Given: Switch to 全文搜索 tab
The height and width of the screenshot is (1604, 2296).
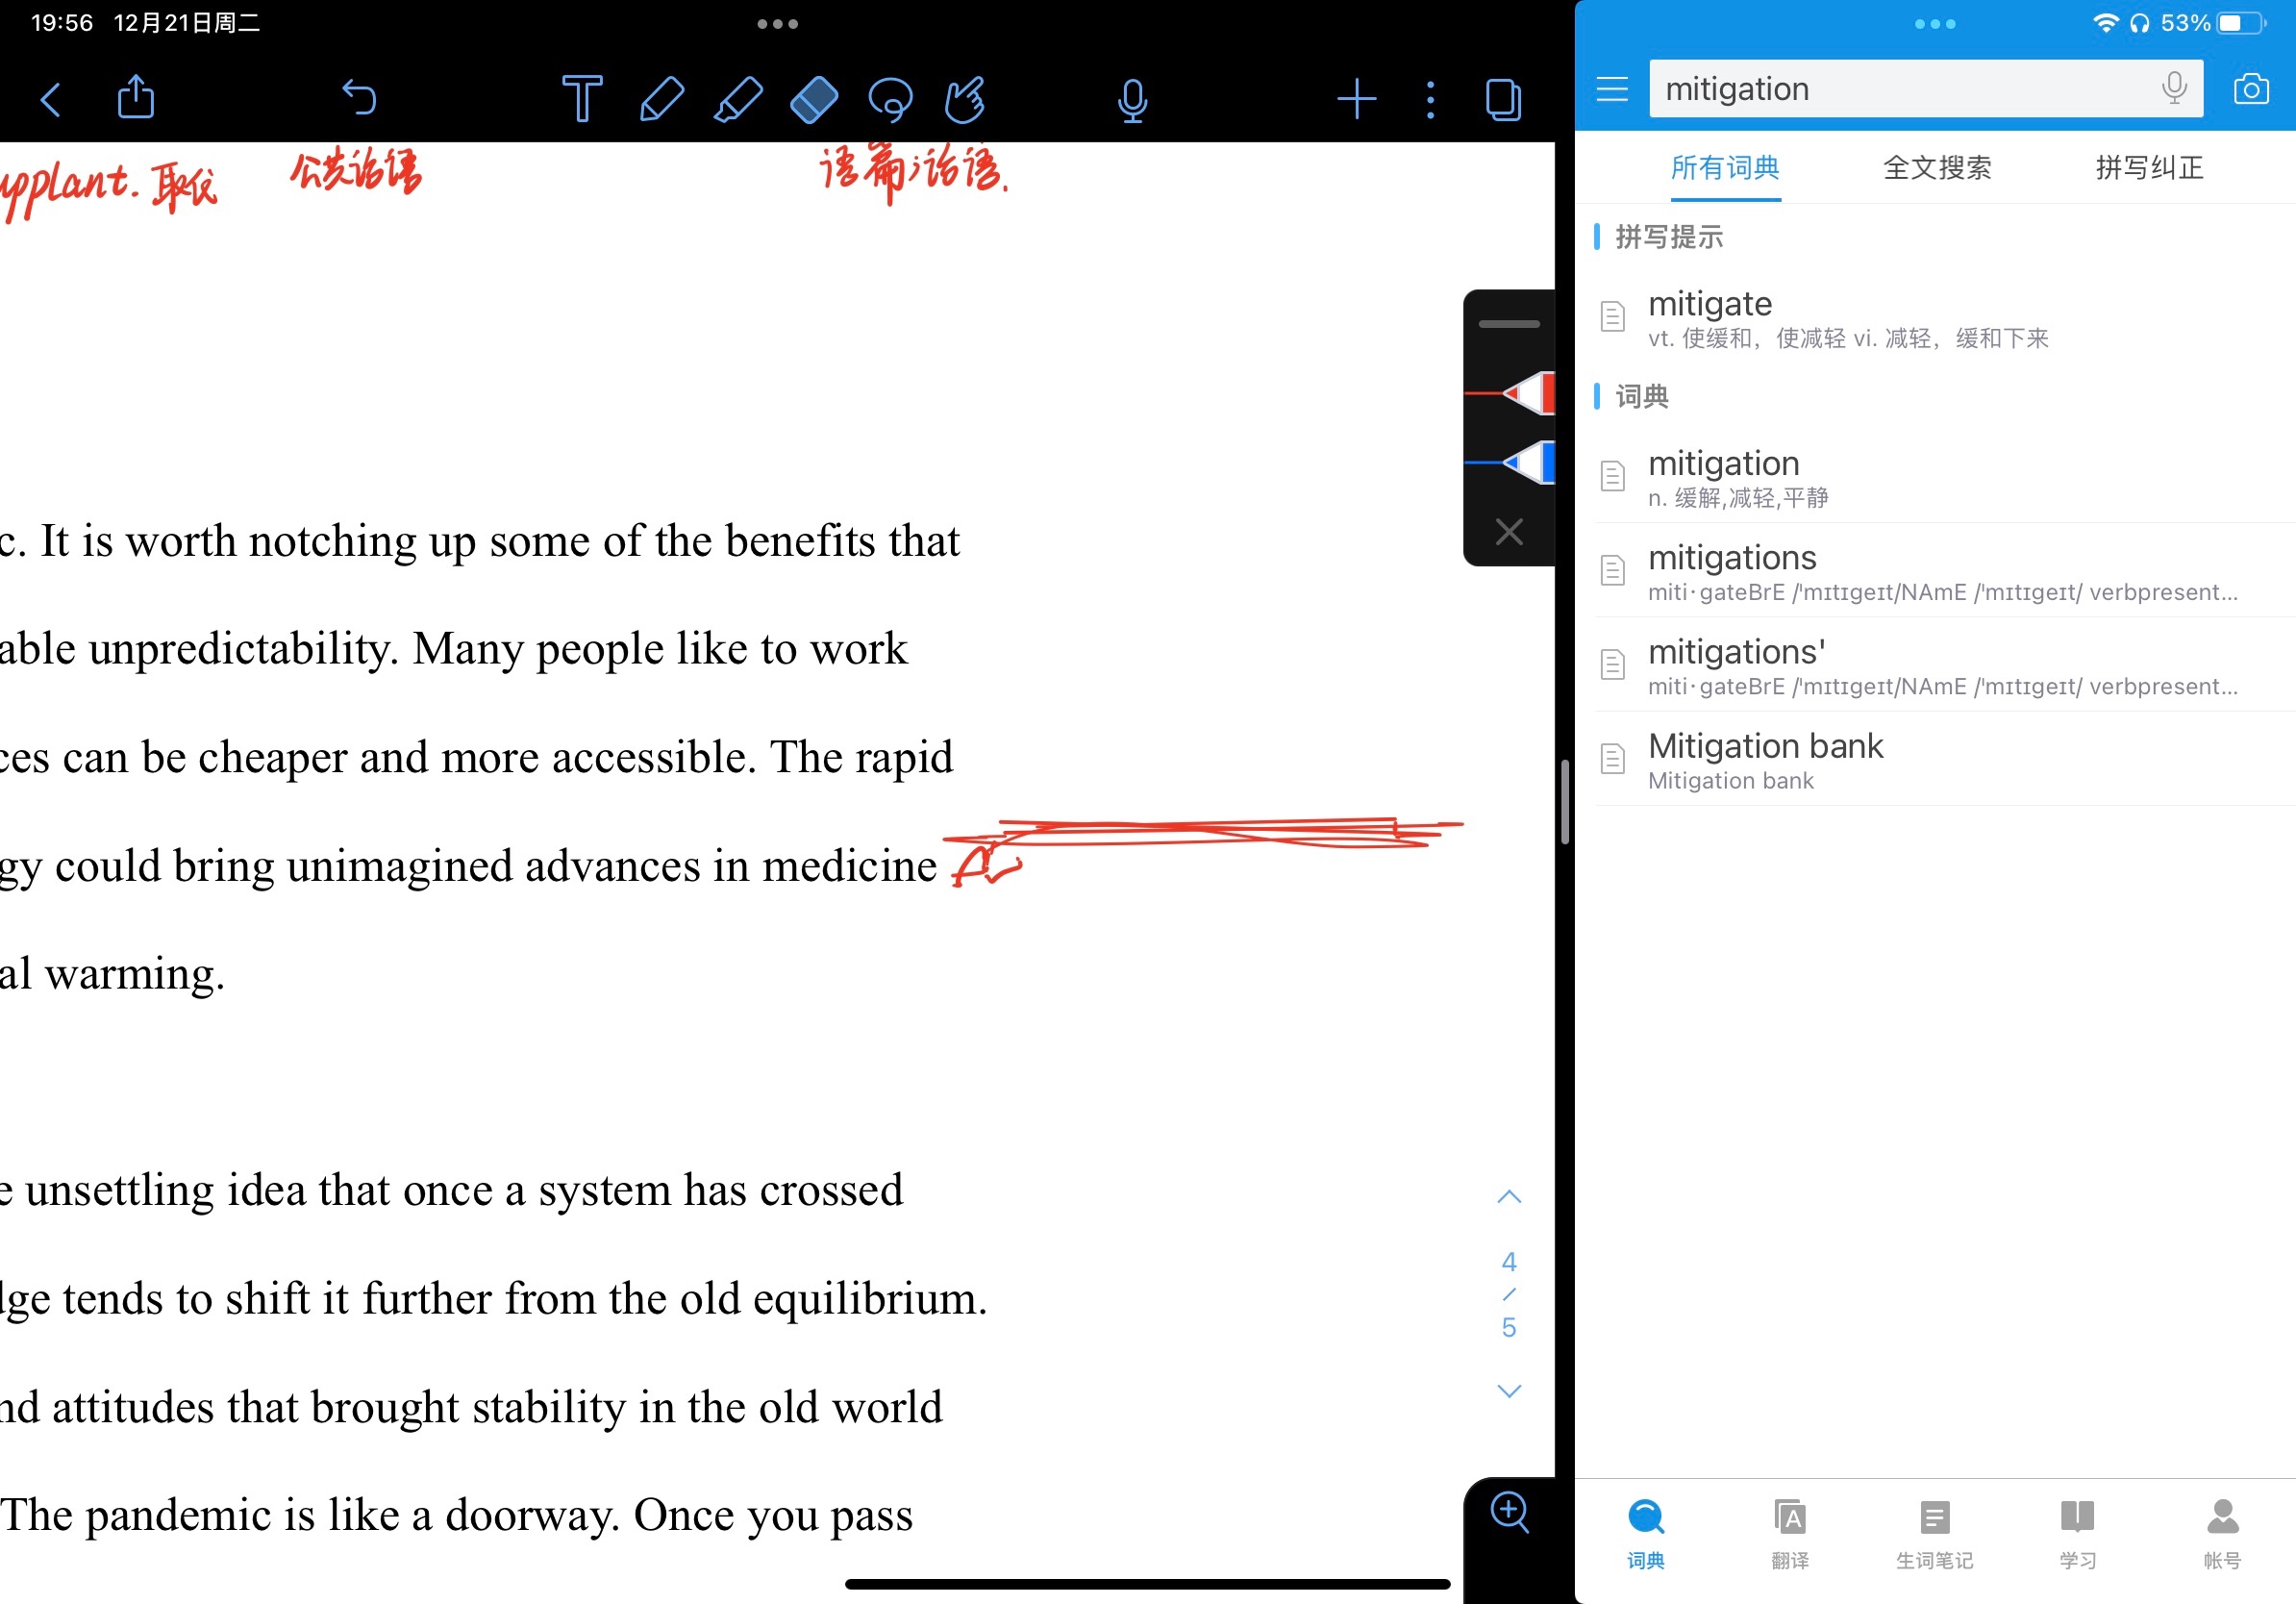Looking at the screenshot, I should pos(1937,167).
